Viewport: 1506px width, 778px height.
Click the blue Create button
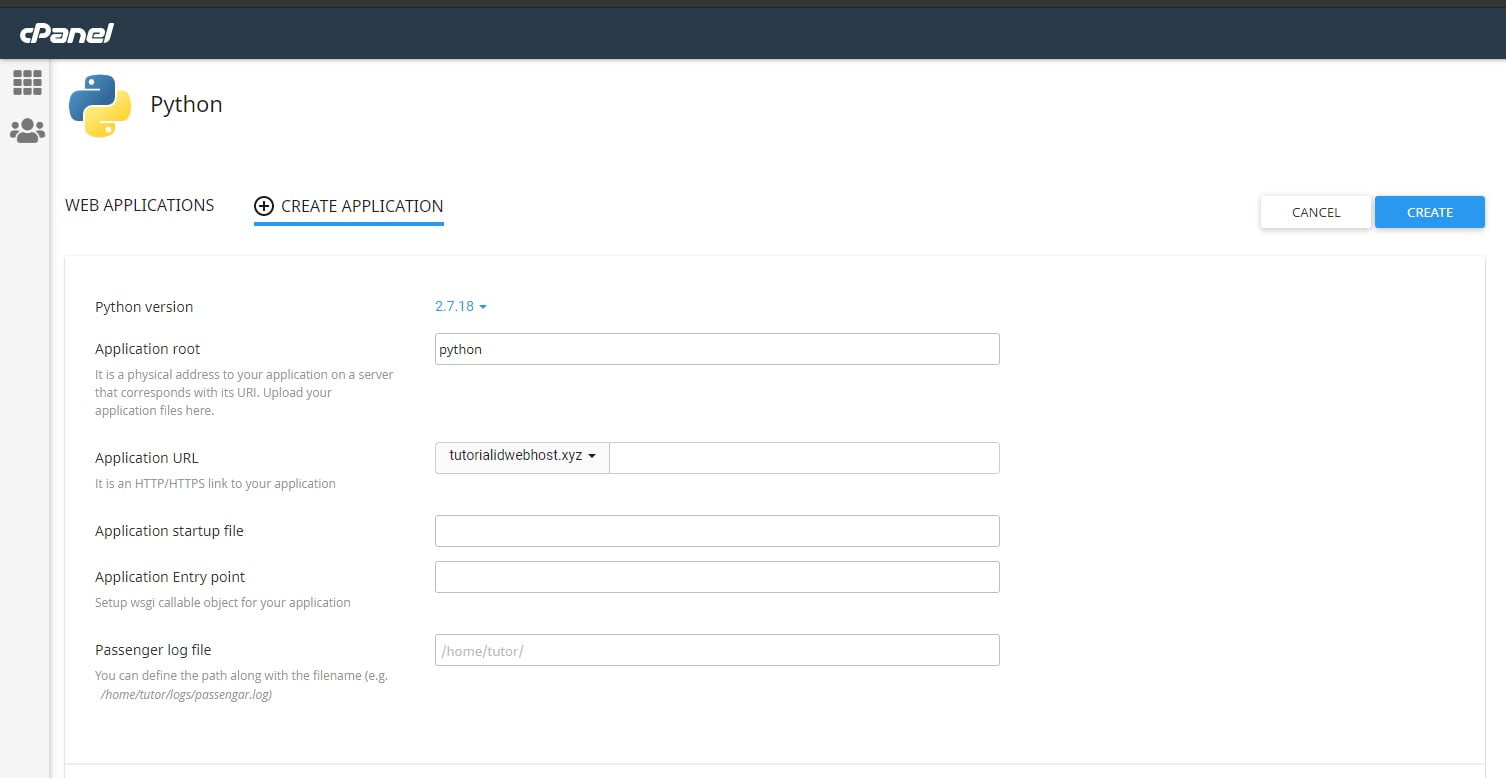[x=1430, y=212]
